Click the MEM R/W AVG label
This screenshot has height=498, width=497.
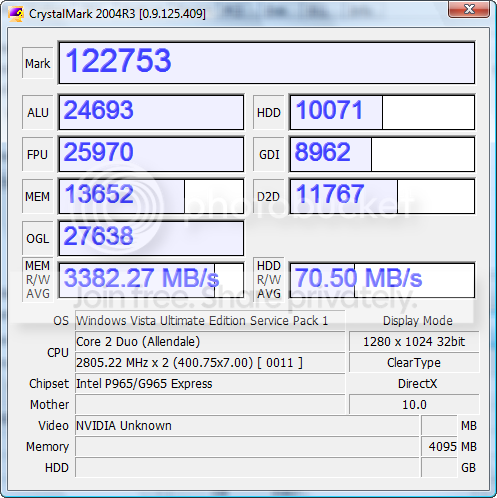click(x=38, y=280)
